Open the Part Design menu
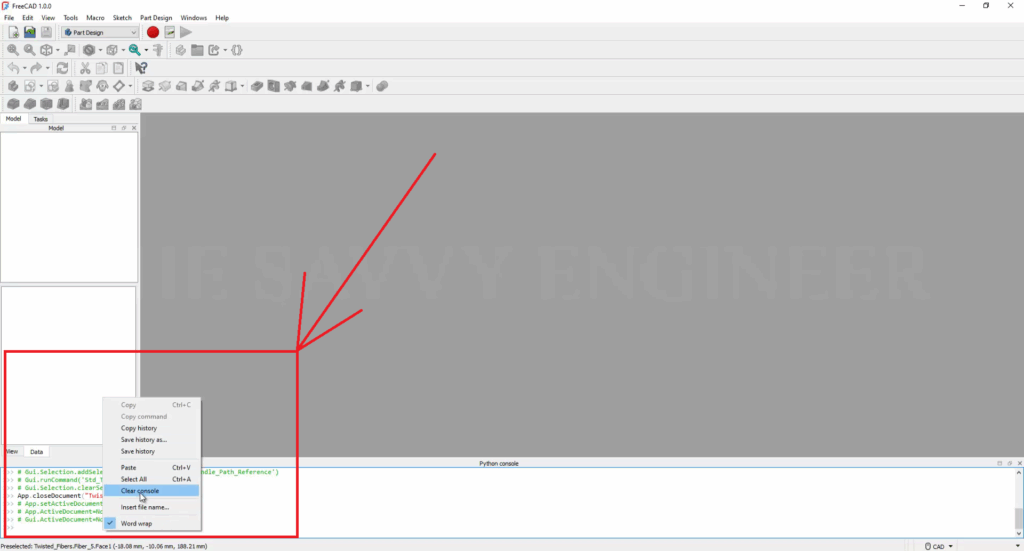Screen dimensions: 1024x551 (x=156, y=18)
